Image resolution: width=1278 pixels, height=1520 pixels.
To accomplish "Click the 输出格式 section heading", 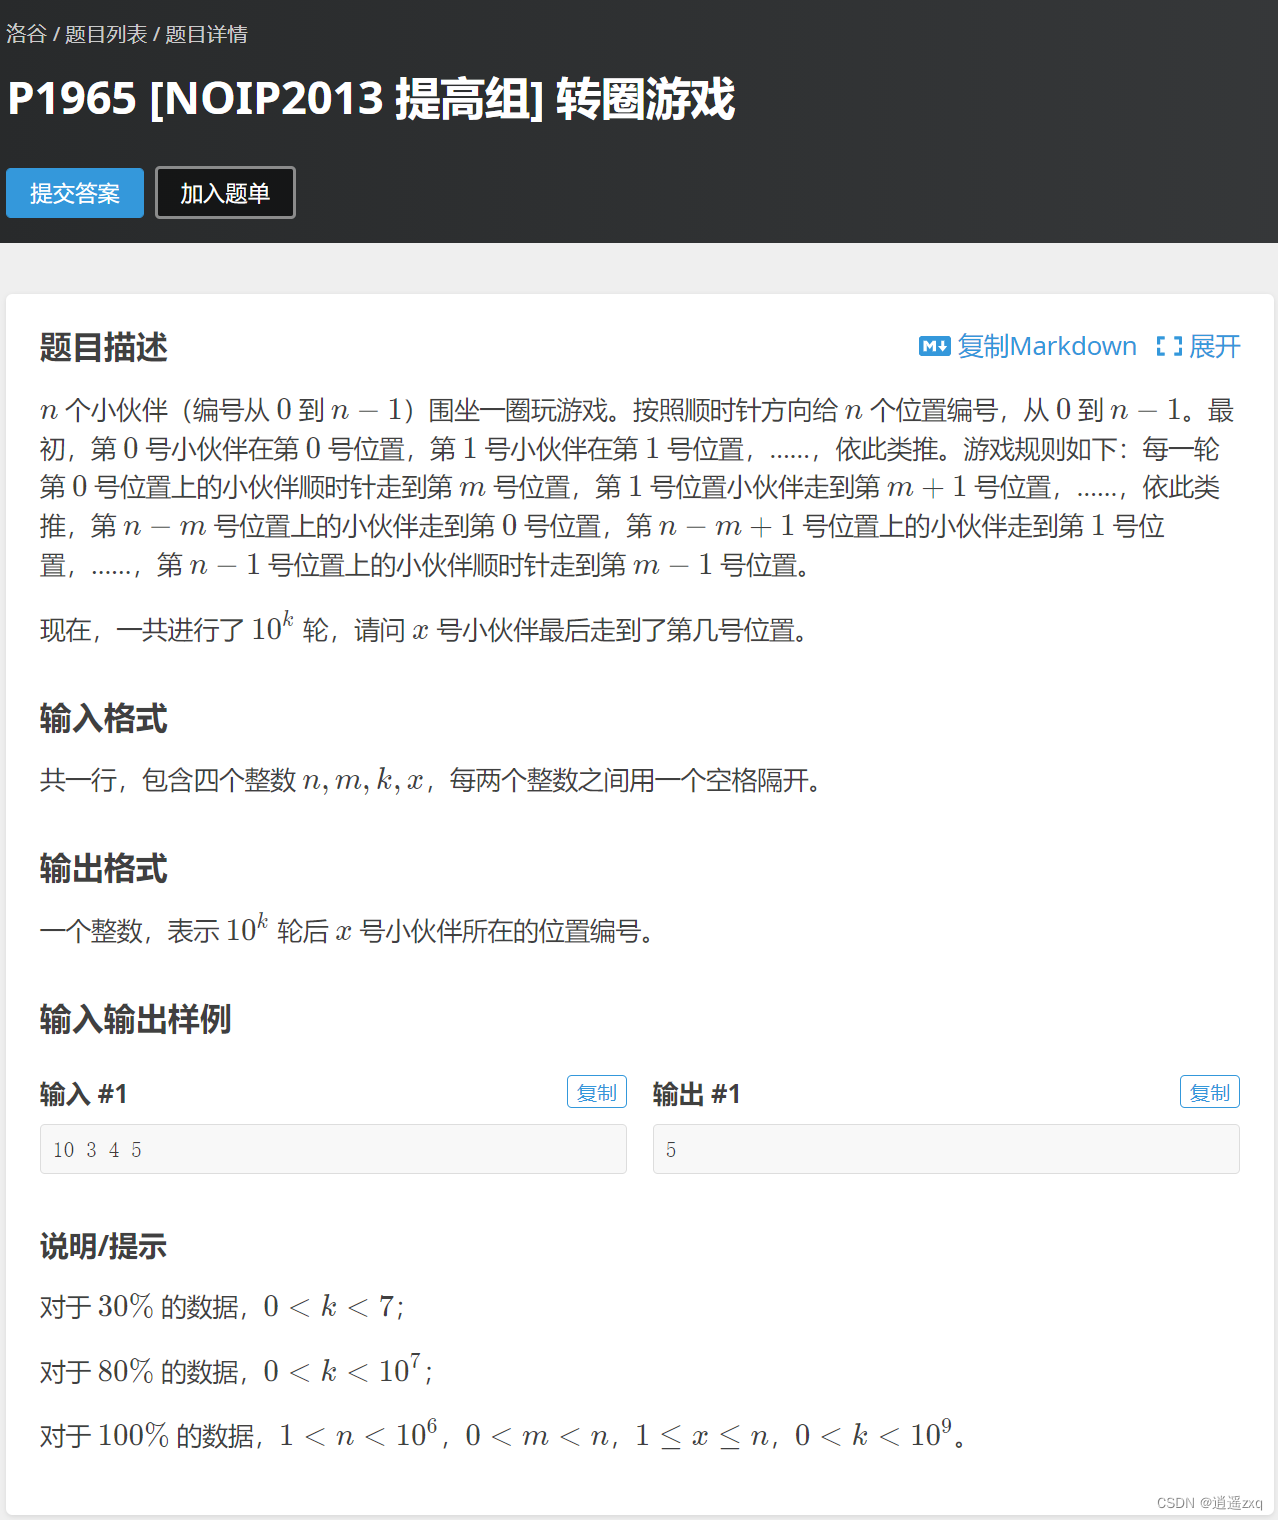I will pos(103,868).
